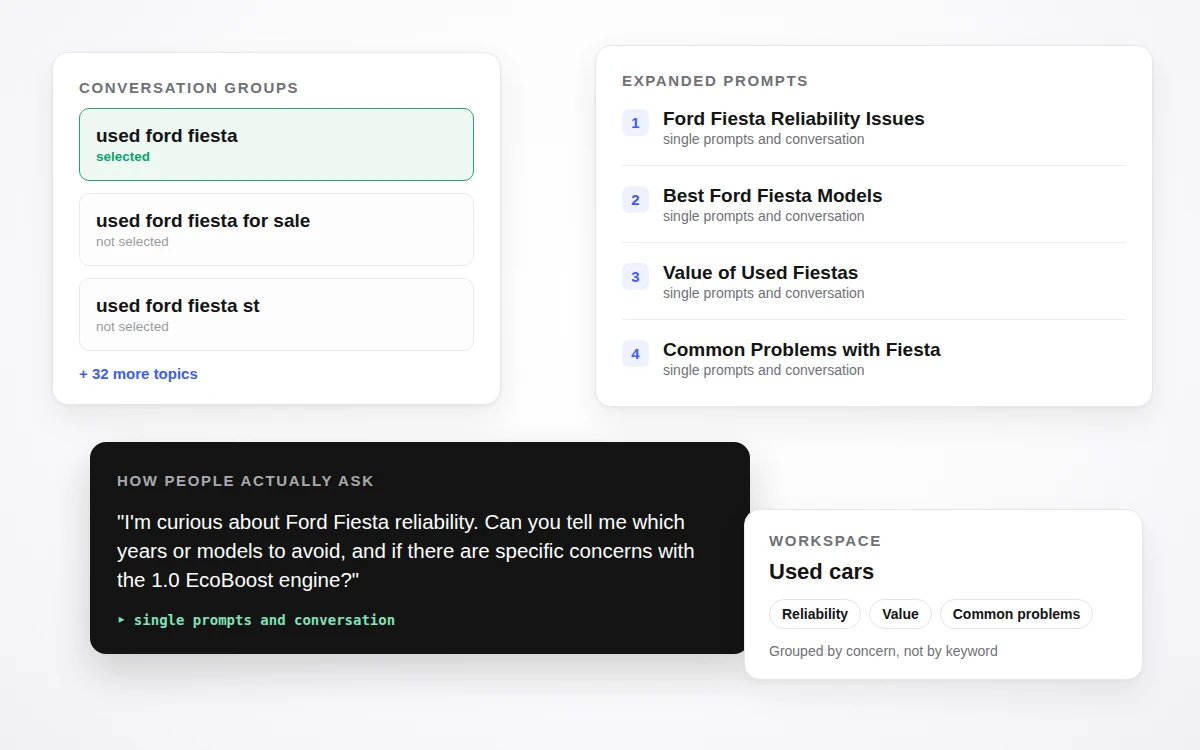Viewport: 1200px width, 750px height.
Task: Click the "How People Actually Ask" heading
Action: point(245,481)
